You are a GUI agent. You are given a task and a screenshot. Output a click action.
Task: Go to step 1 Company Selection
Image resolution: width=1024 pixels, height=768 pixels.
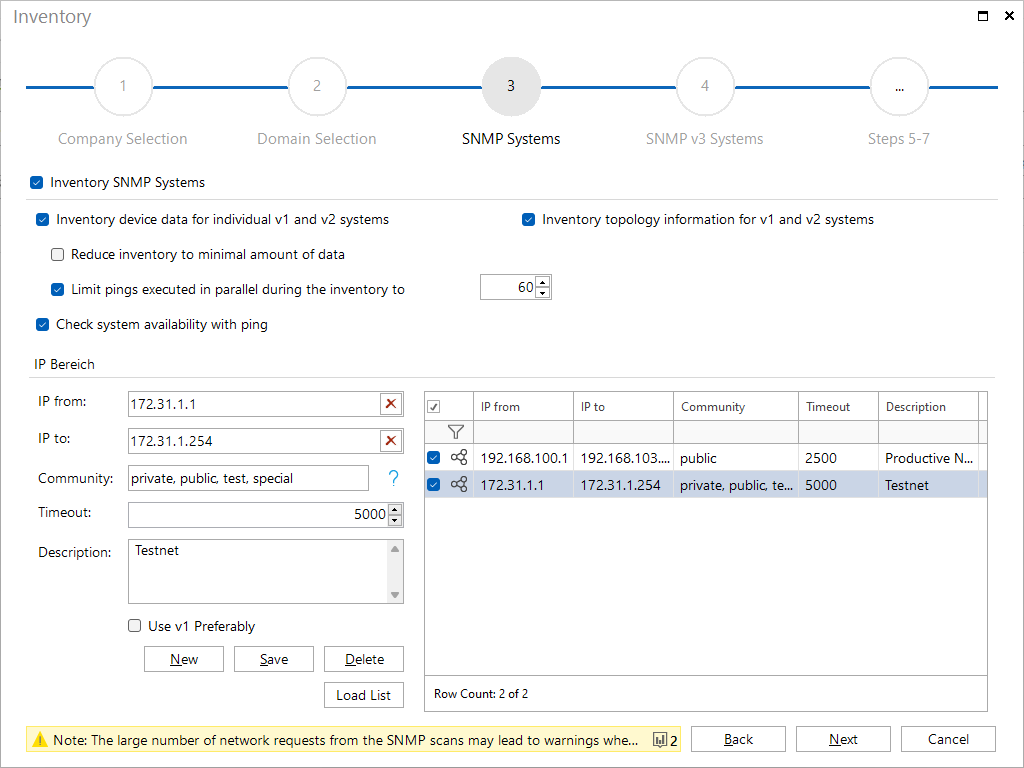coord(123,86)
